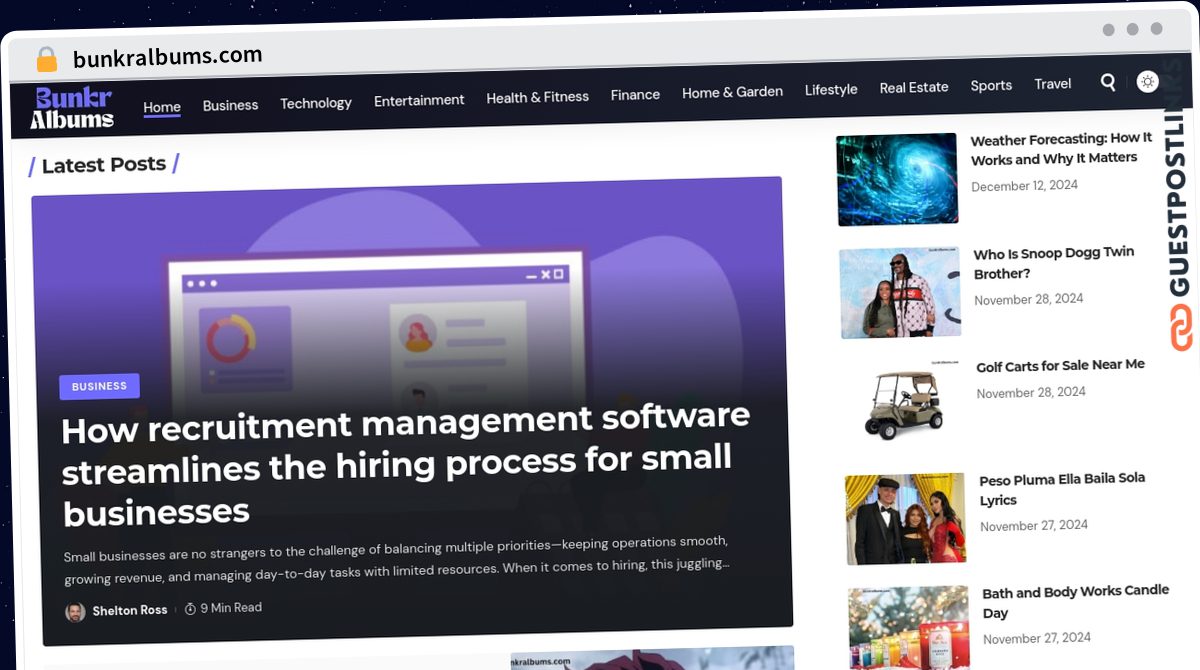Viewport: 1200px width, 670px height.
Task: Open the Entertainment menu item
Action: click(x=419, y=100)
